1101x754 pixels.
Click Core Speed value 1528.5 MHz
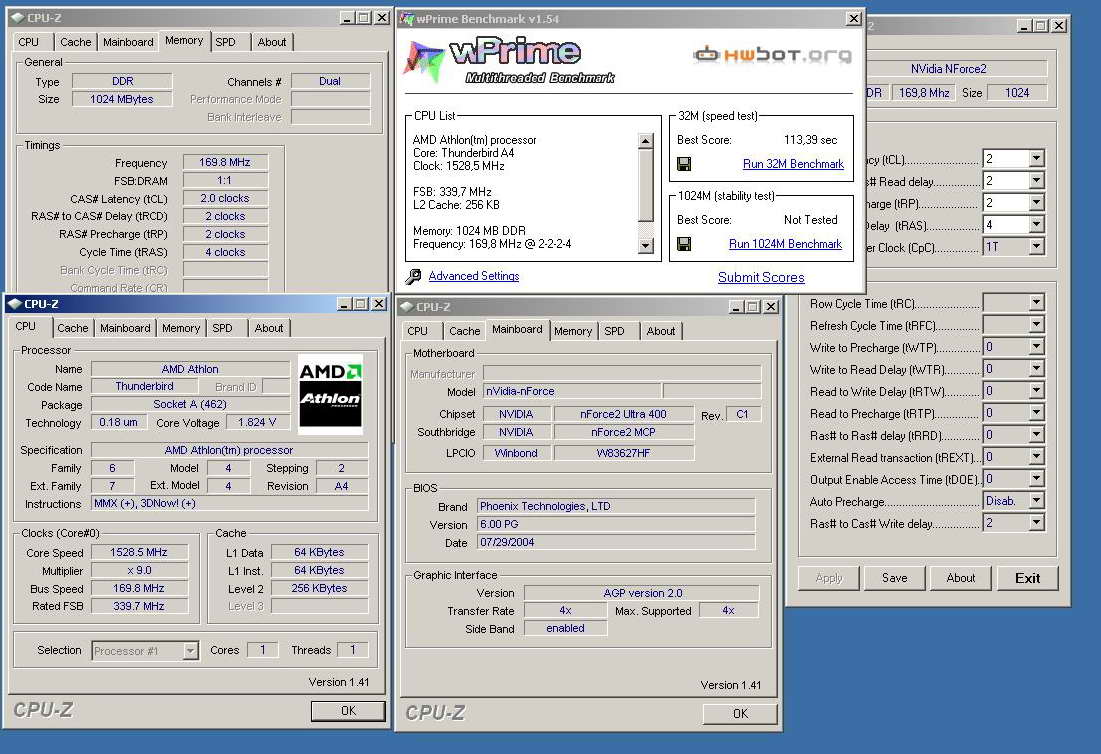click(139, 553)
